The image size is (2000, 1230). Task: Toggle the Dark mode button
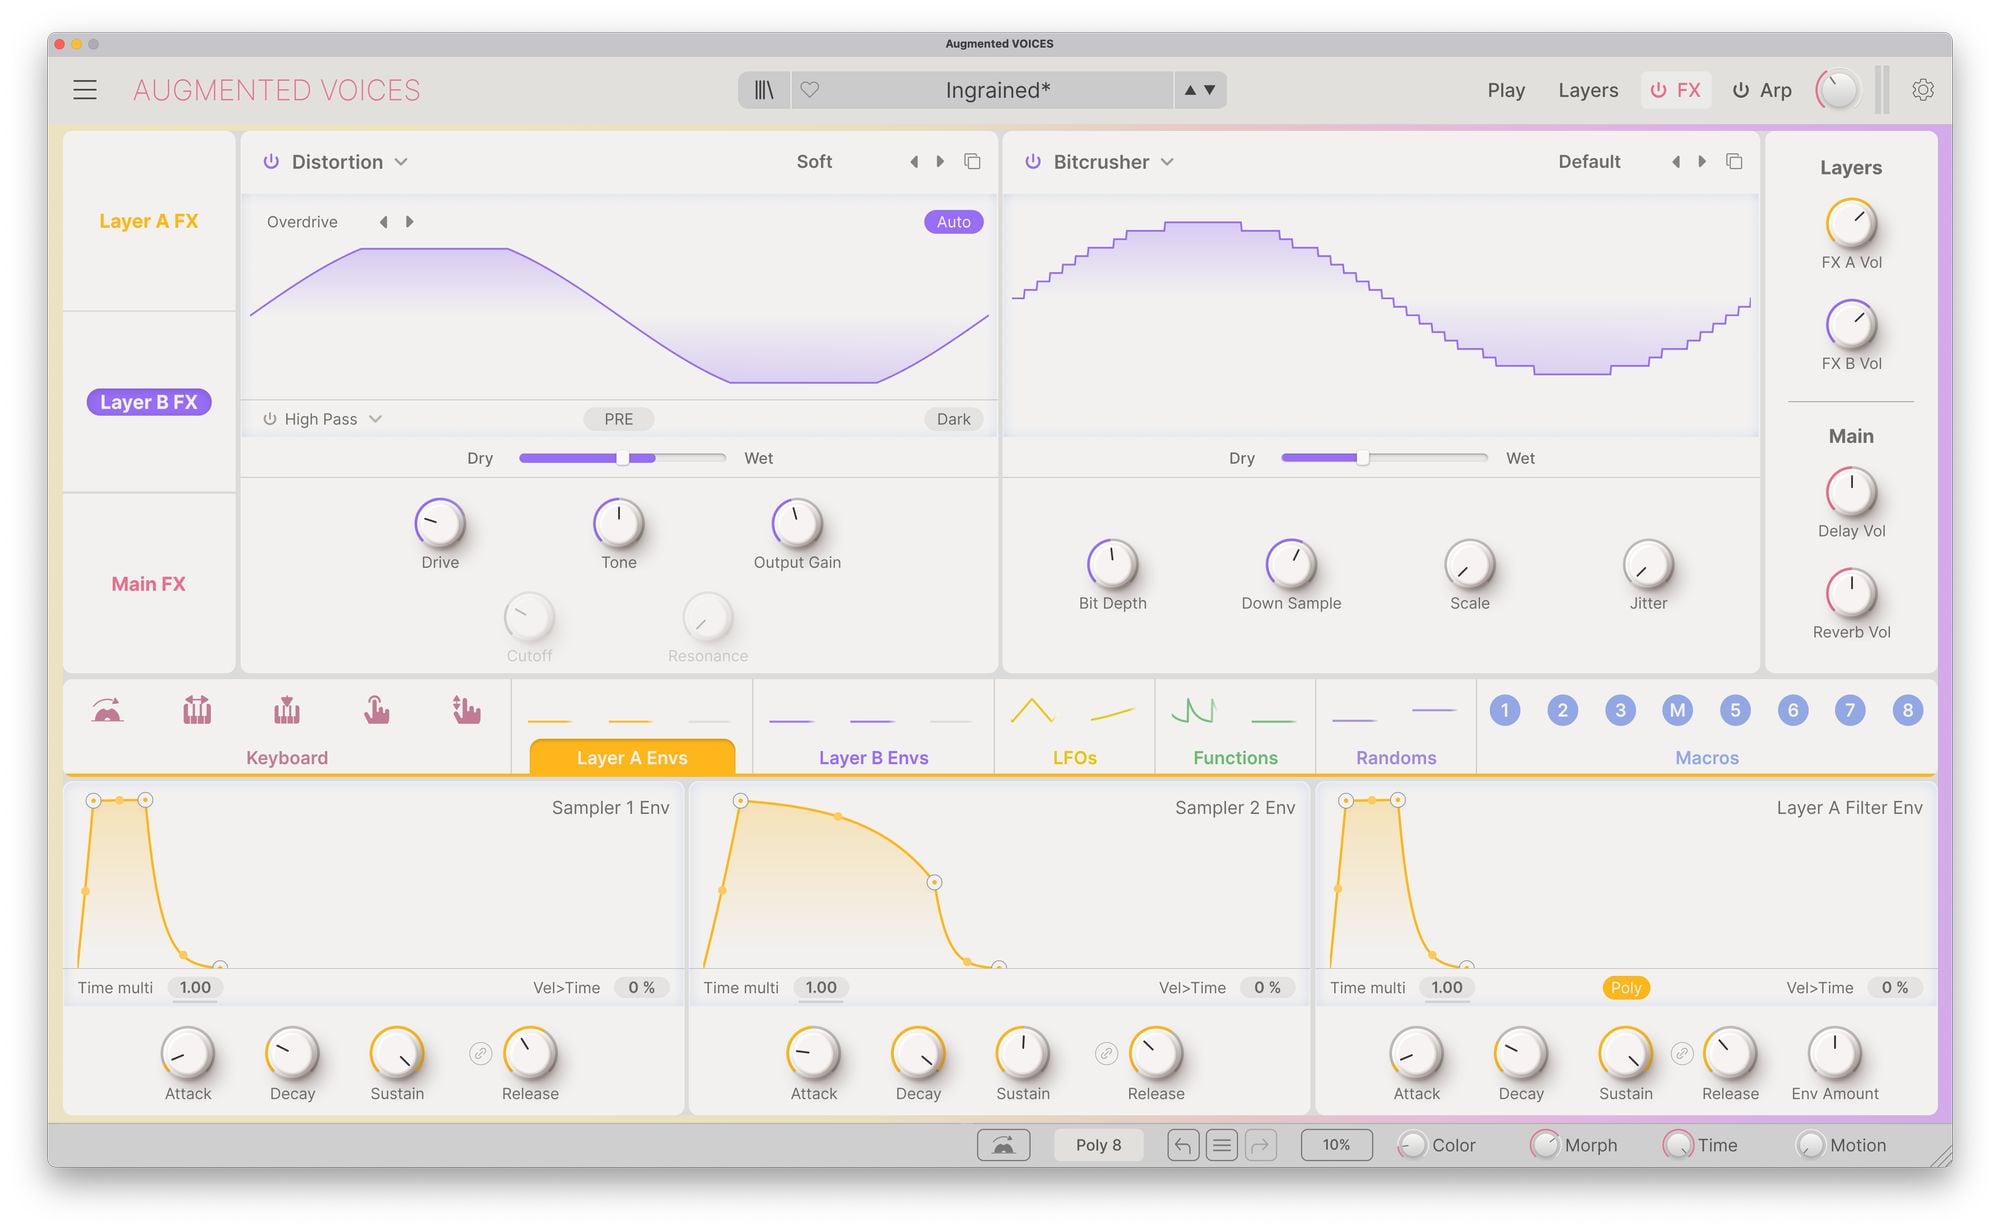[954, 419]
